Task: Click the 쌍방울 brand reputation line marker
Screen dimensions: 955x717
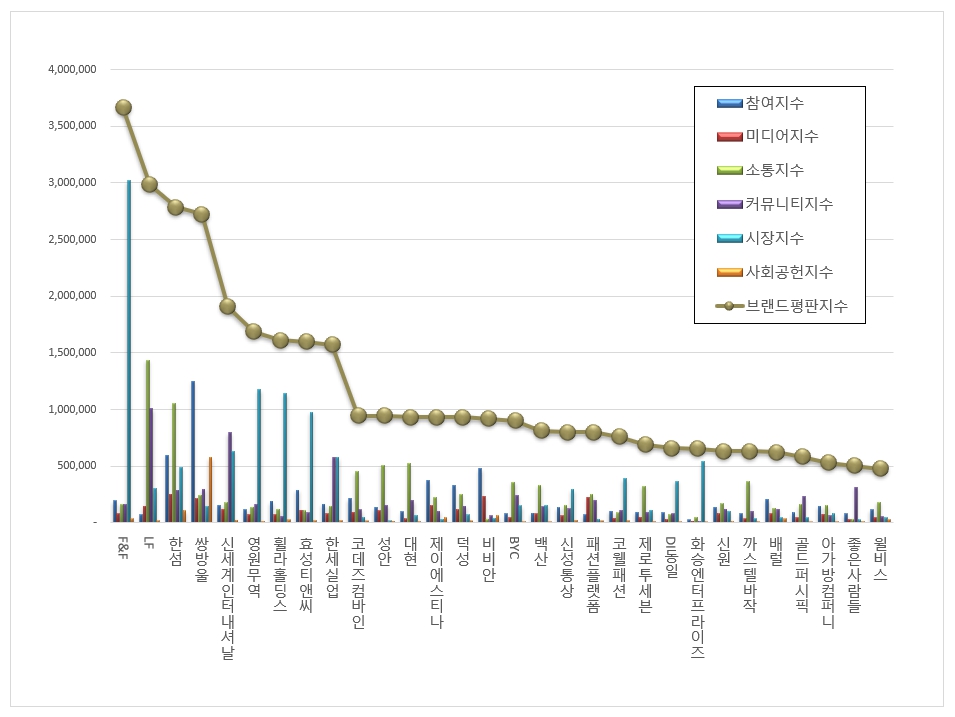Action: (202, 214)
